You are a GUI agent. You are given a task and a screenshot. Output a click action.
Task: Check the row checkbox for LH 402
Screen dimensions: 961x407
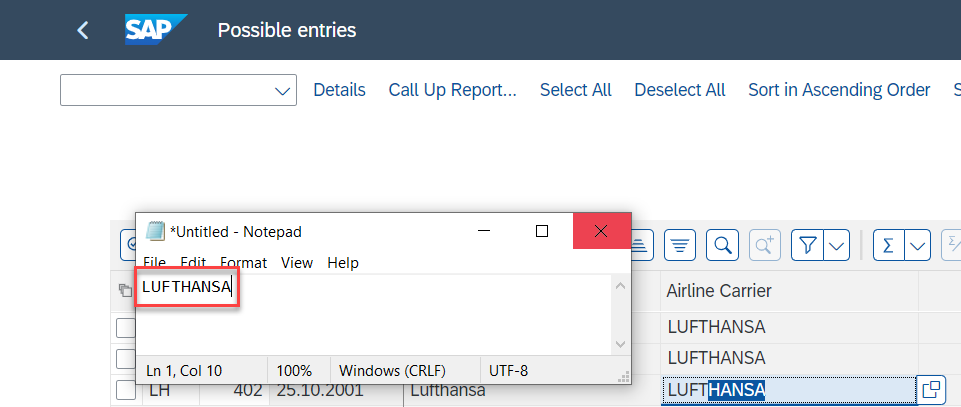(126, 390)
